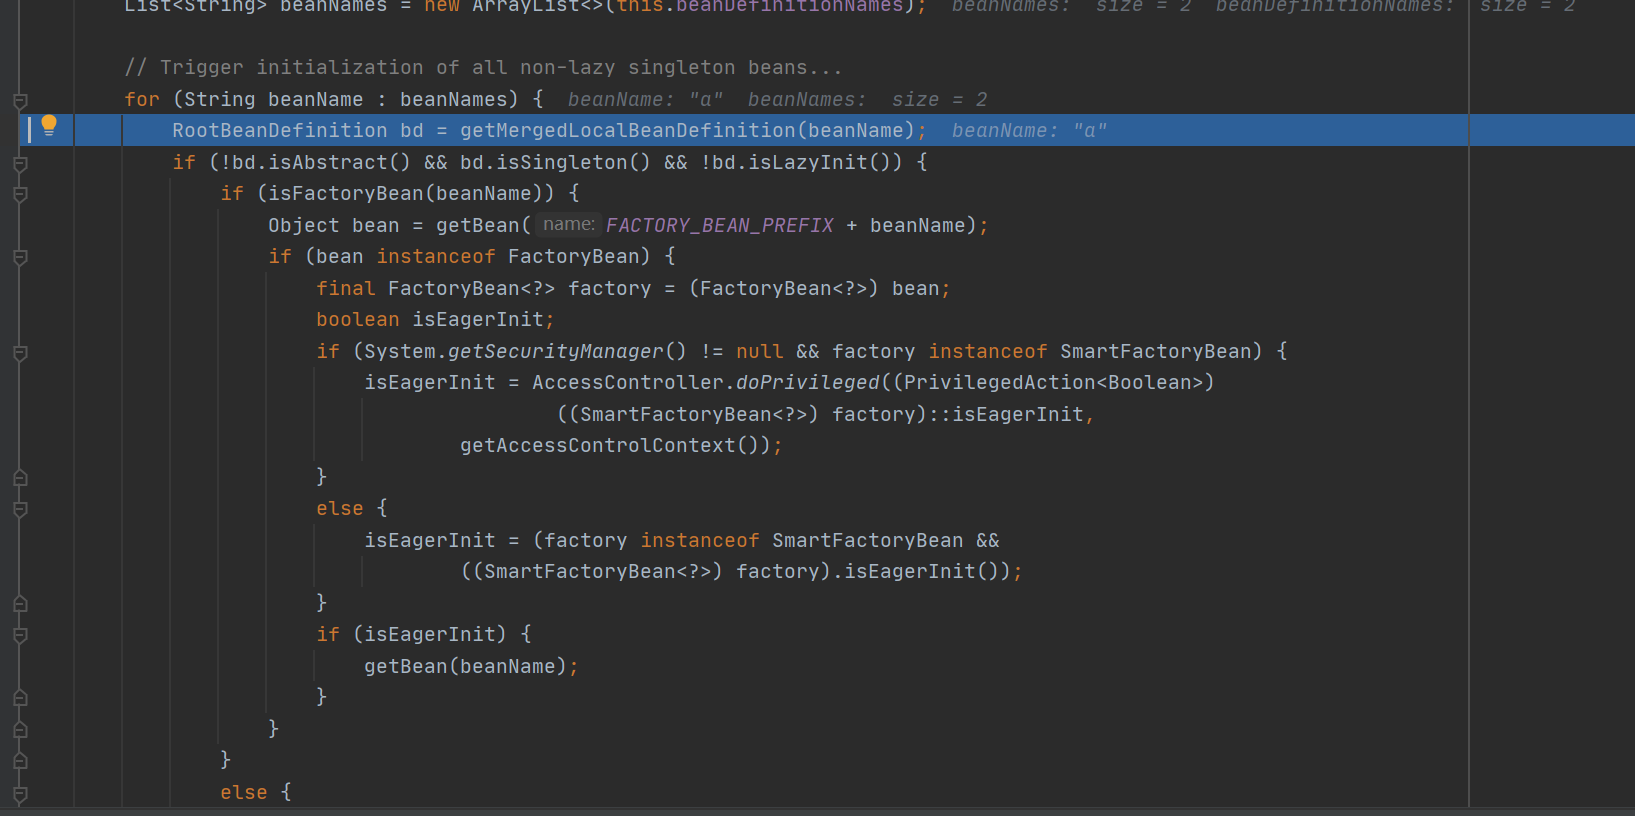The height and width of the screenshot is (816, 1635).
Task: Click the '::isEagerInit' method reference
Action: pos(1006,415)
